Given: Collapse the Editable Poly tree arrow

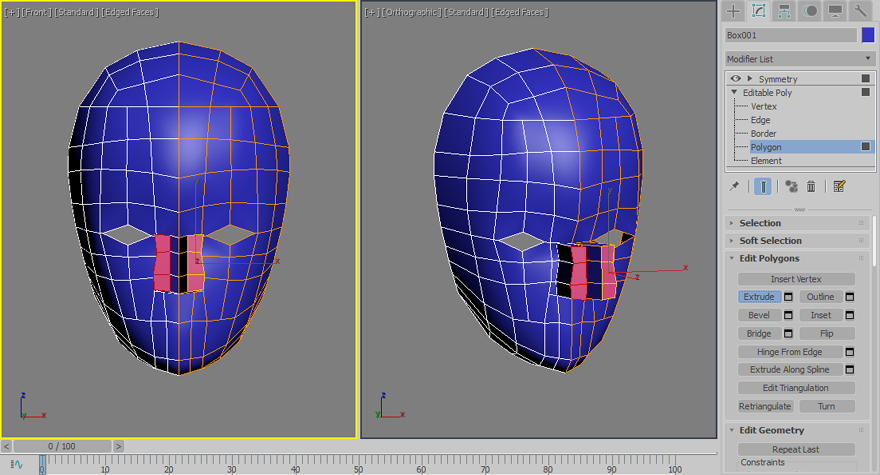Looking at the screenshot, I should 733,92.
